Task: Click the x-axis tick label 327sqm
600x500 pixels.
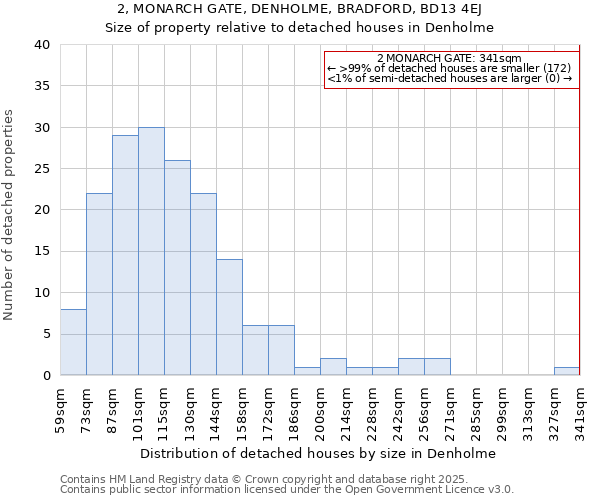Action: (554, 414)
